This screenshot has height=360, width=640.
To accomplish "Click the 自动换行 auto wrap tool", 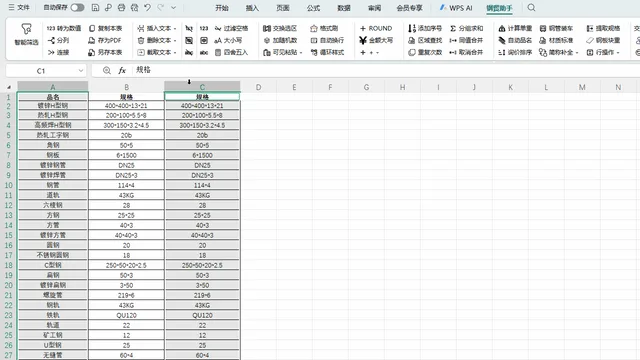I will point(327,40).
